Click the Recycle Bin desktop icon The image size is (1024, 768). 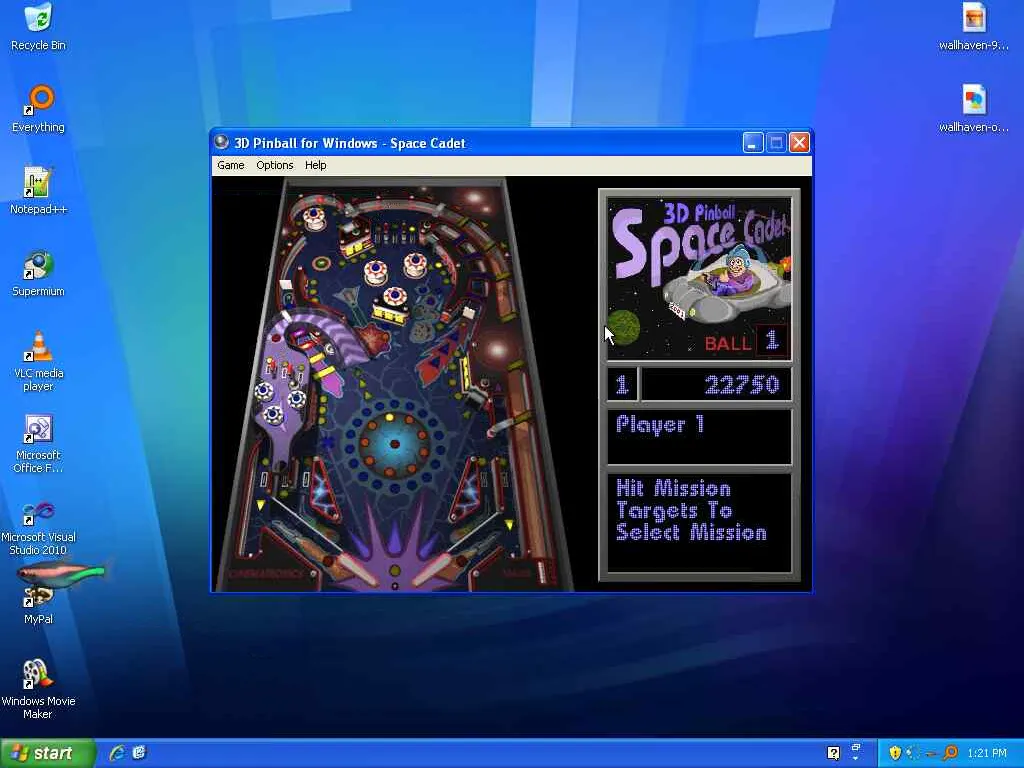(39, 27)
